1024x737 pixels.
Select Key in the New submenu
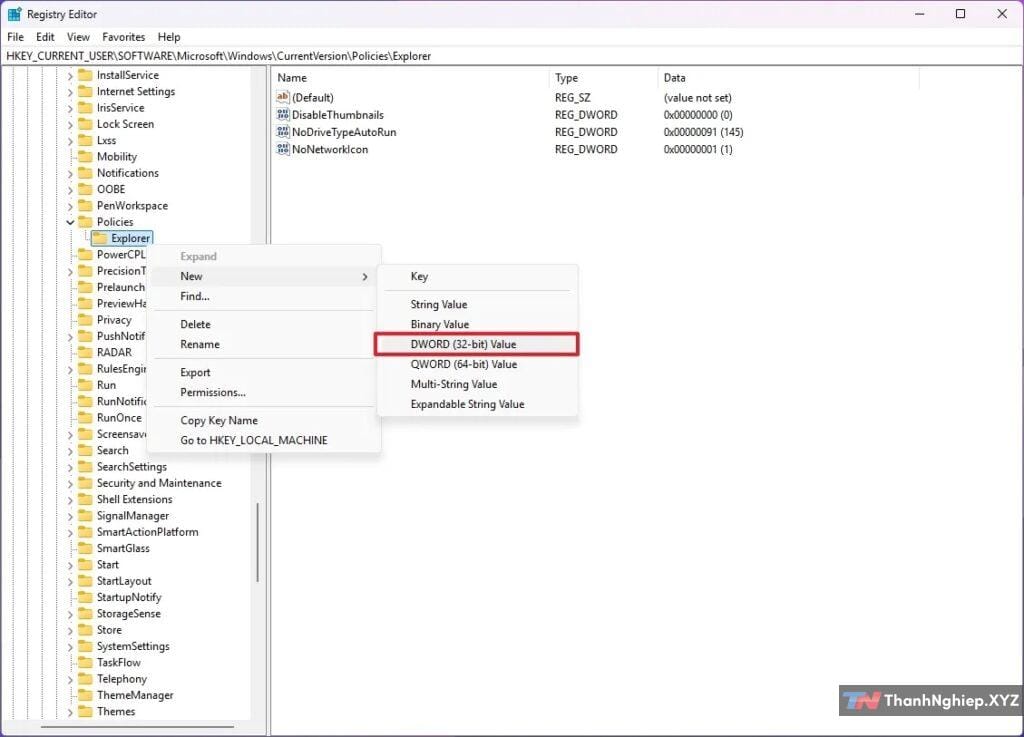pos(477,276)
